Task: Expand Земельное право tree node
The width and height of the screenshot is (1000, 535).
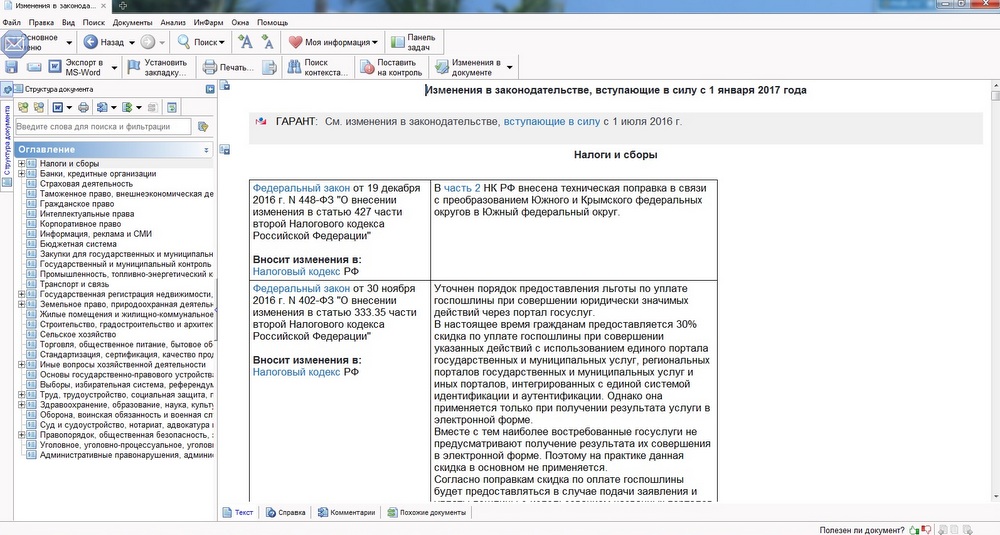Action: click(x=21, y=304)
